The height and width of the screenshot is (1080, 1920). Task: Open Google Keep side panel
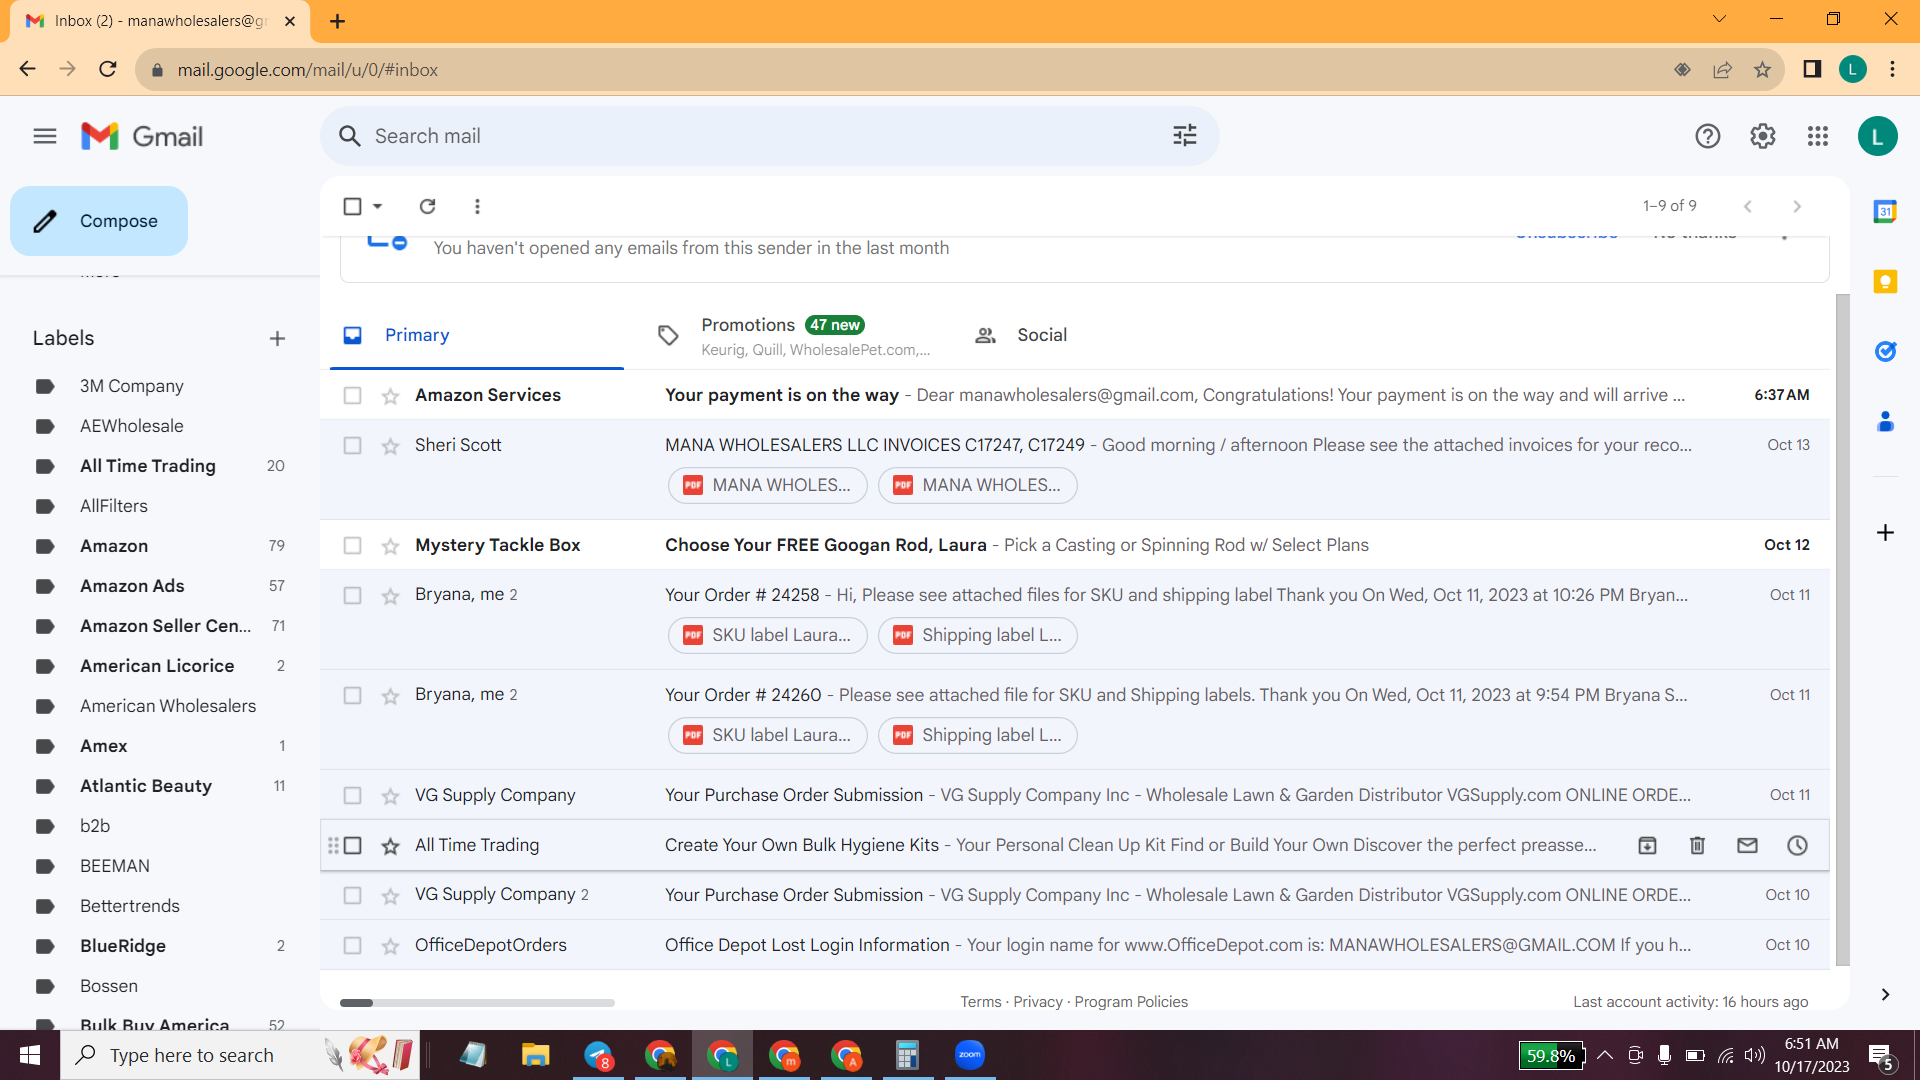[1885, 281]
